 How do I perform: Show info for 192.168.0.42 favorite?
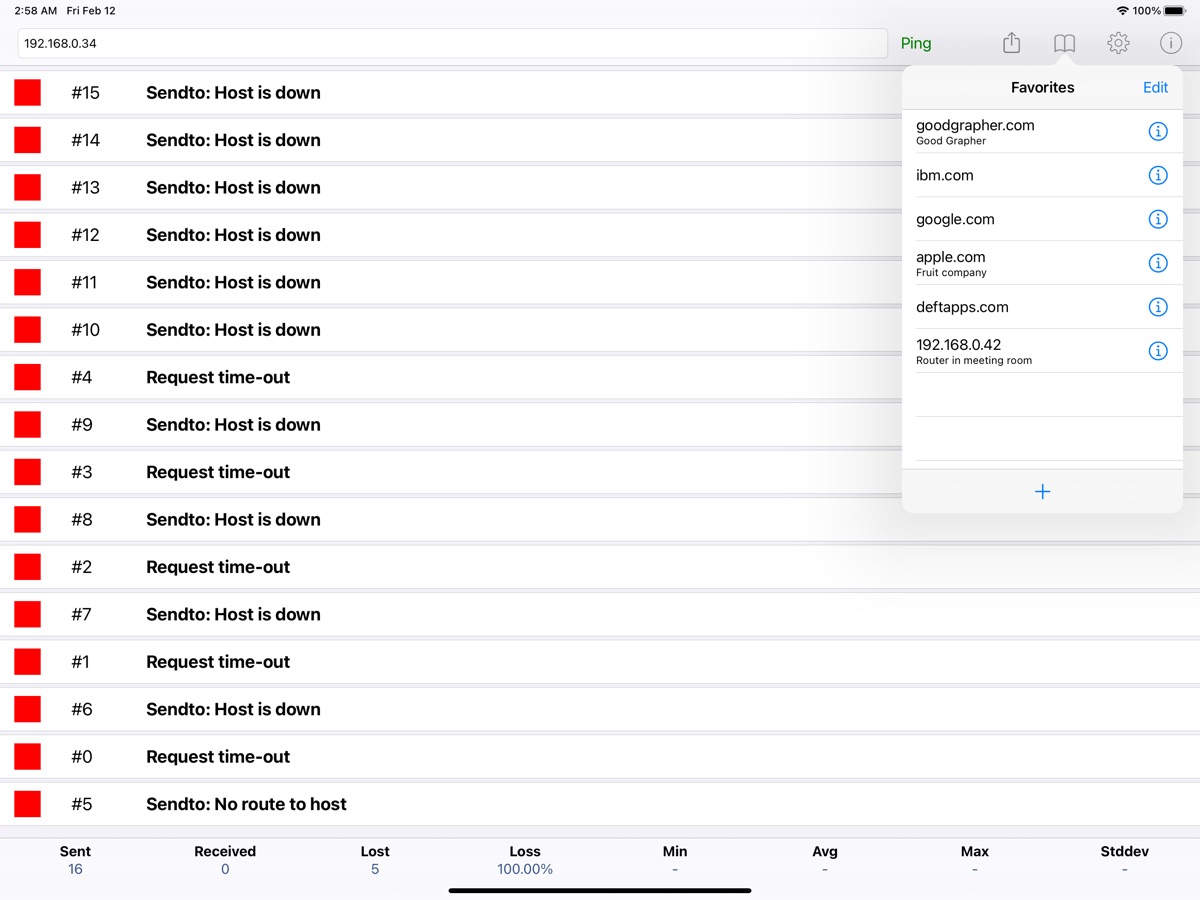tap(1157, 351)
